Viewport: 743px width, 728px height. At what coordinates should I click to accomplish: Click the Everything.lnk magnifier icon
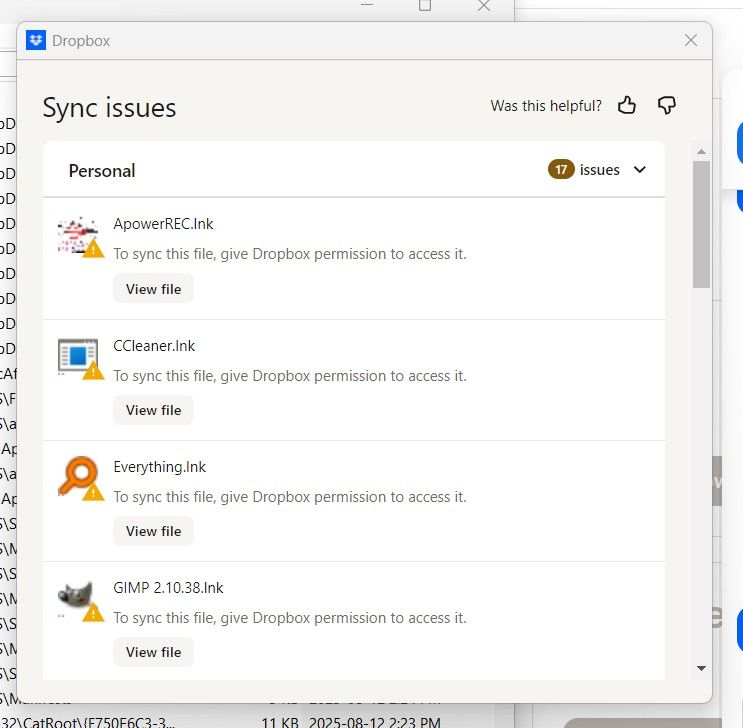point(80,478)
